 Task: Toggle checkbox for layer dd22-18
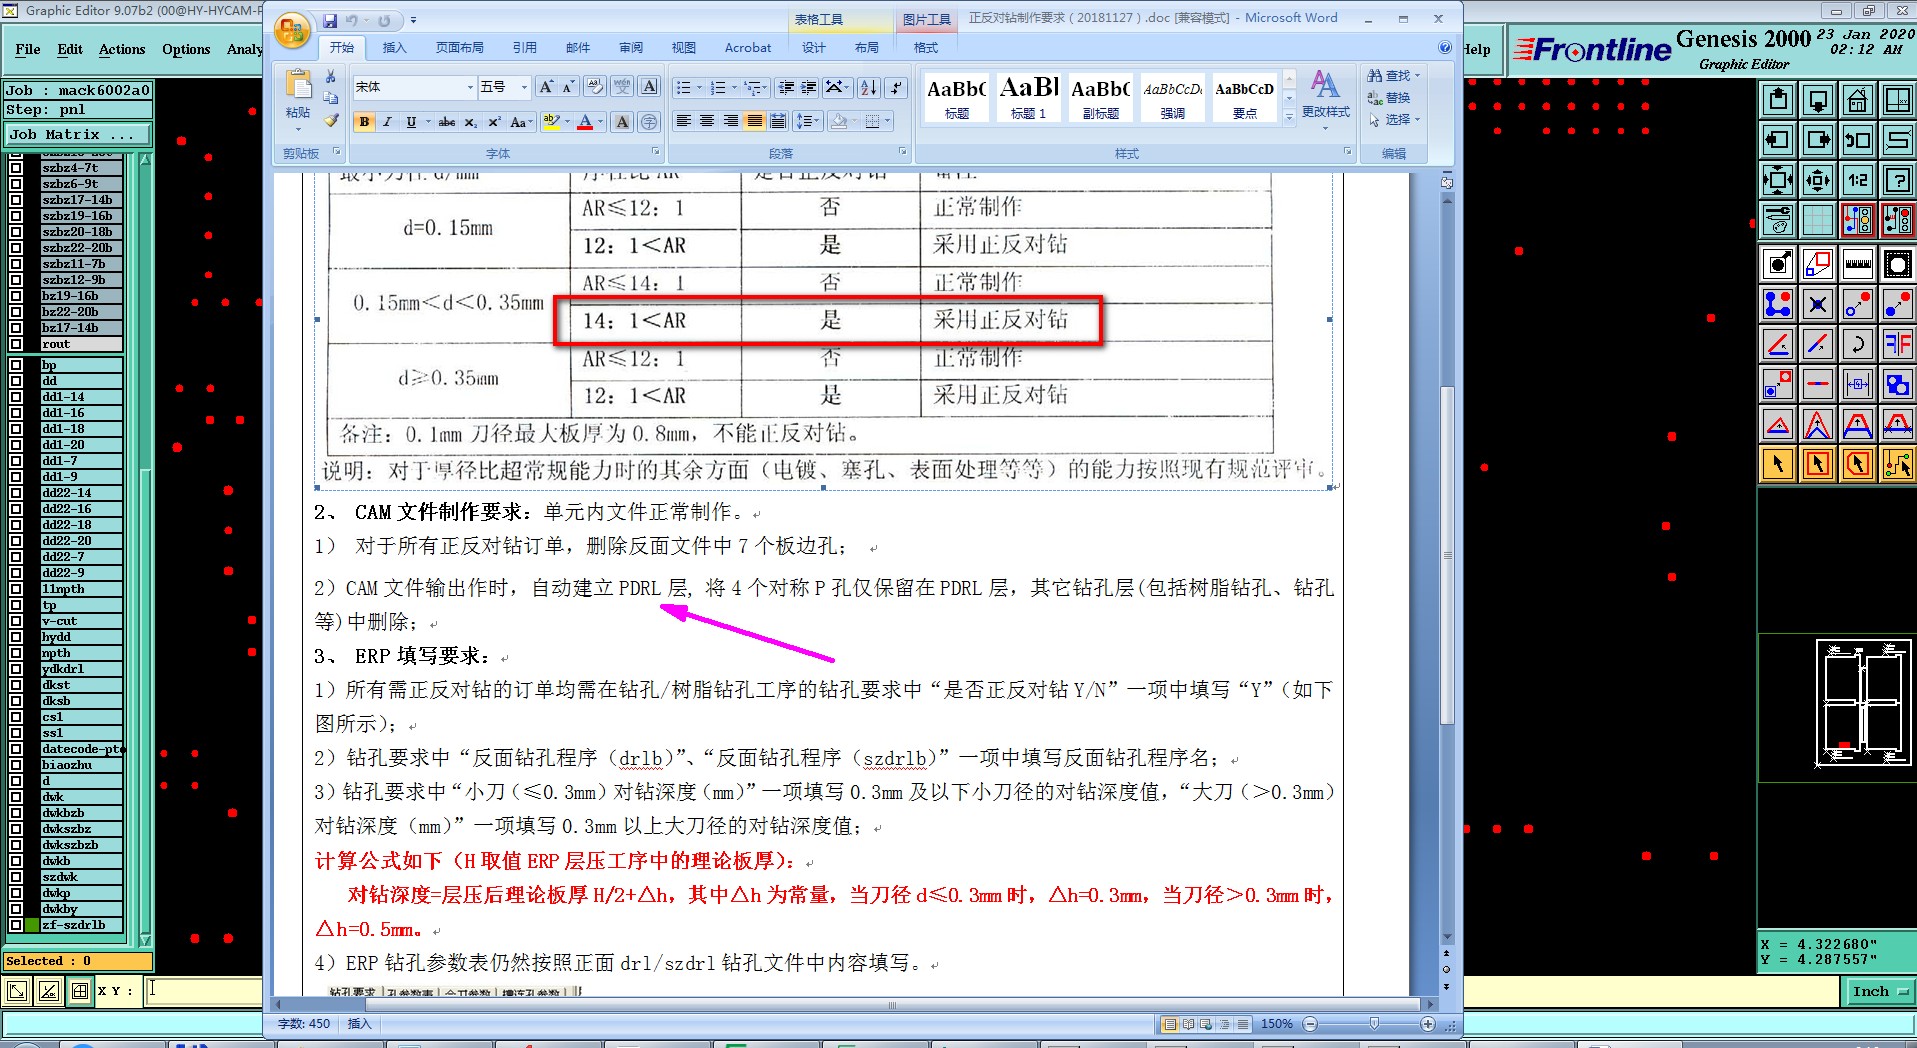15,525
